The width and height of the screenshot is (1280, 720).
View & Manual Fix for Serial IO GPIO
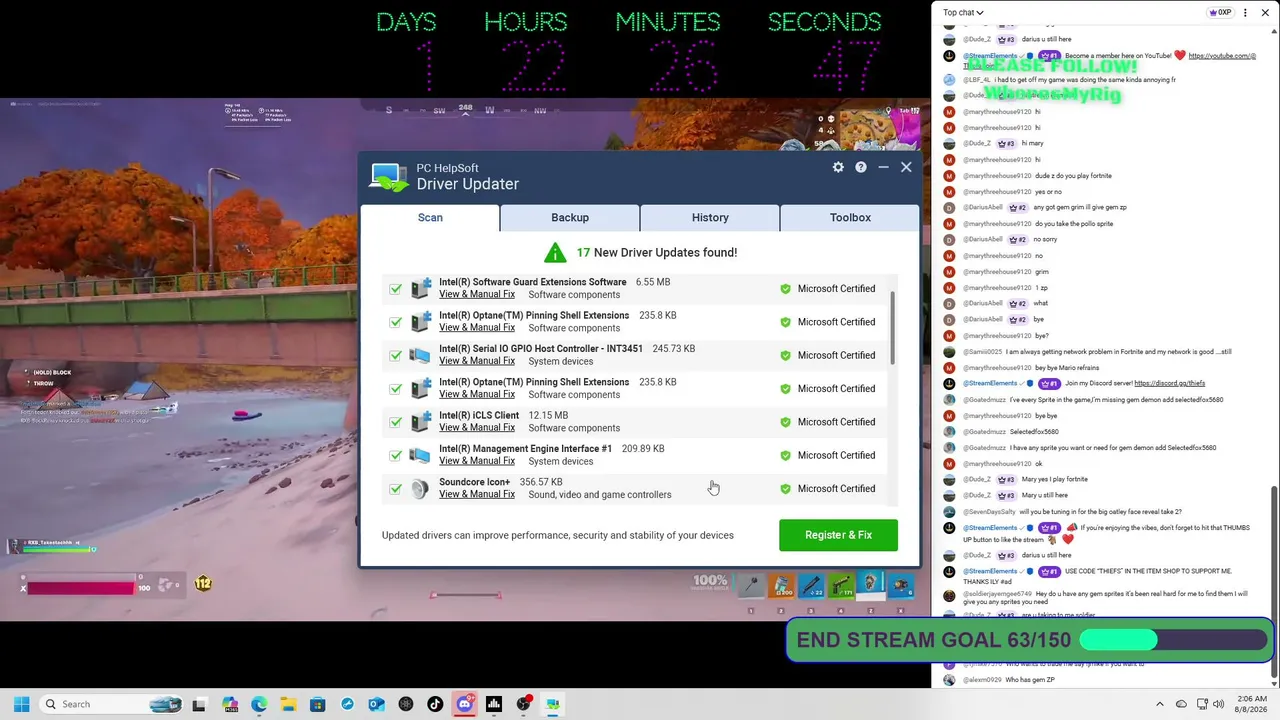477,361
